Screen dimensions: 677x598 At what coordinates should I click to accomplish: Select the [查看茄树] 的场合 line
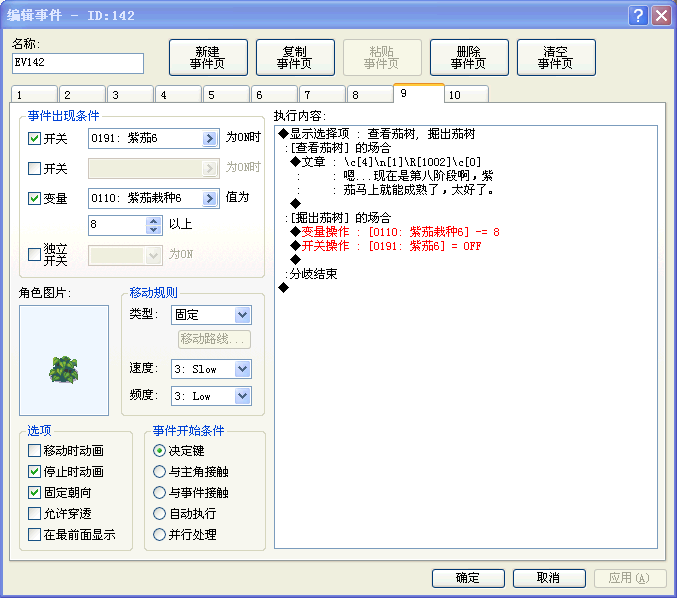point(338,148)
